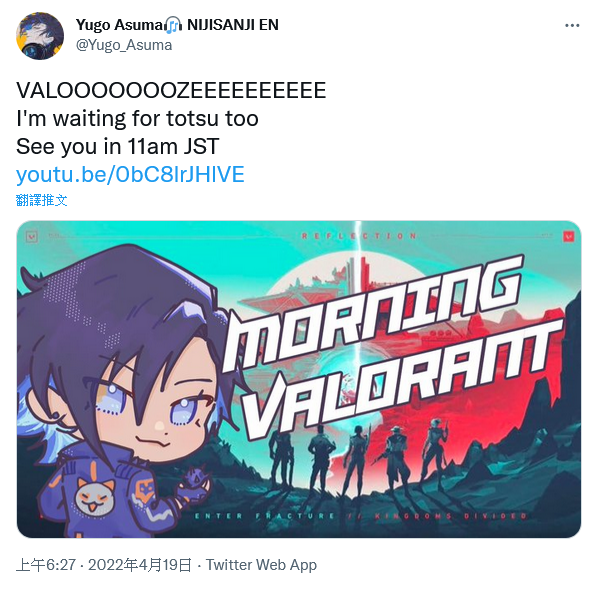
Task: Click the red Valorant logo at thumbnail's top-right
Action: (569, 236)
